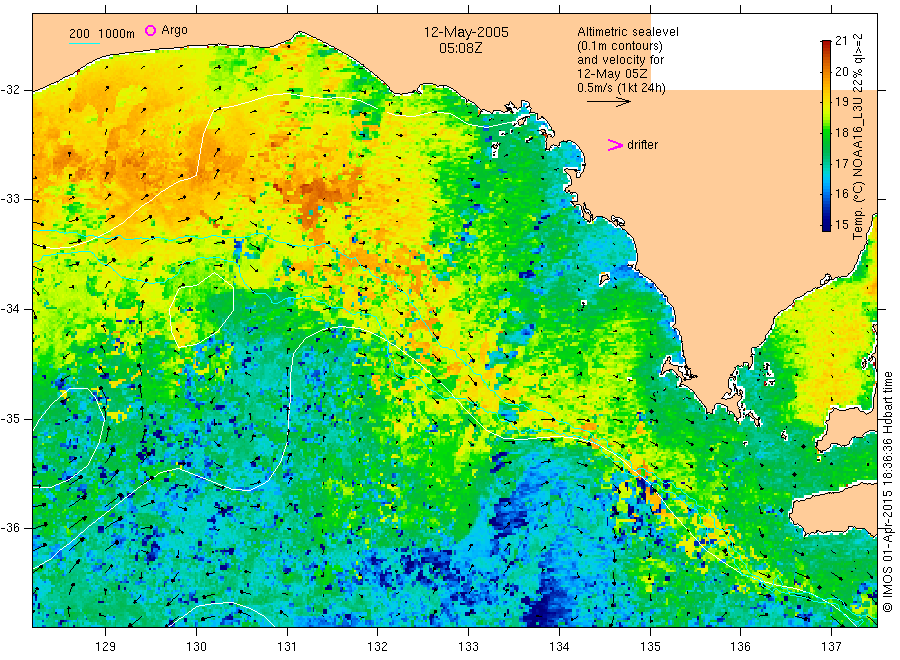Click the magenta drifter arrow symbol

coord(615,145)
